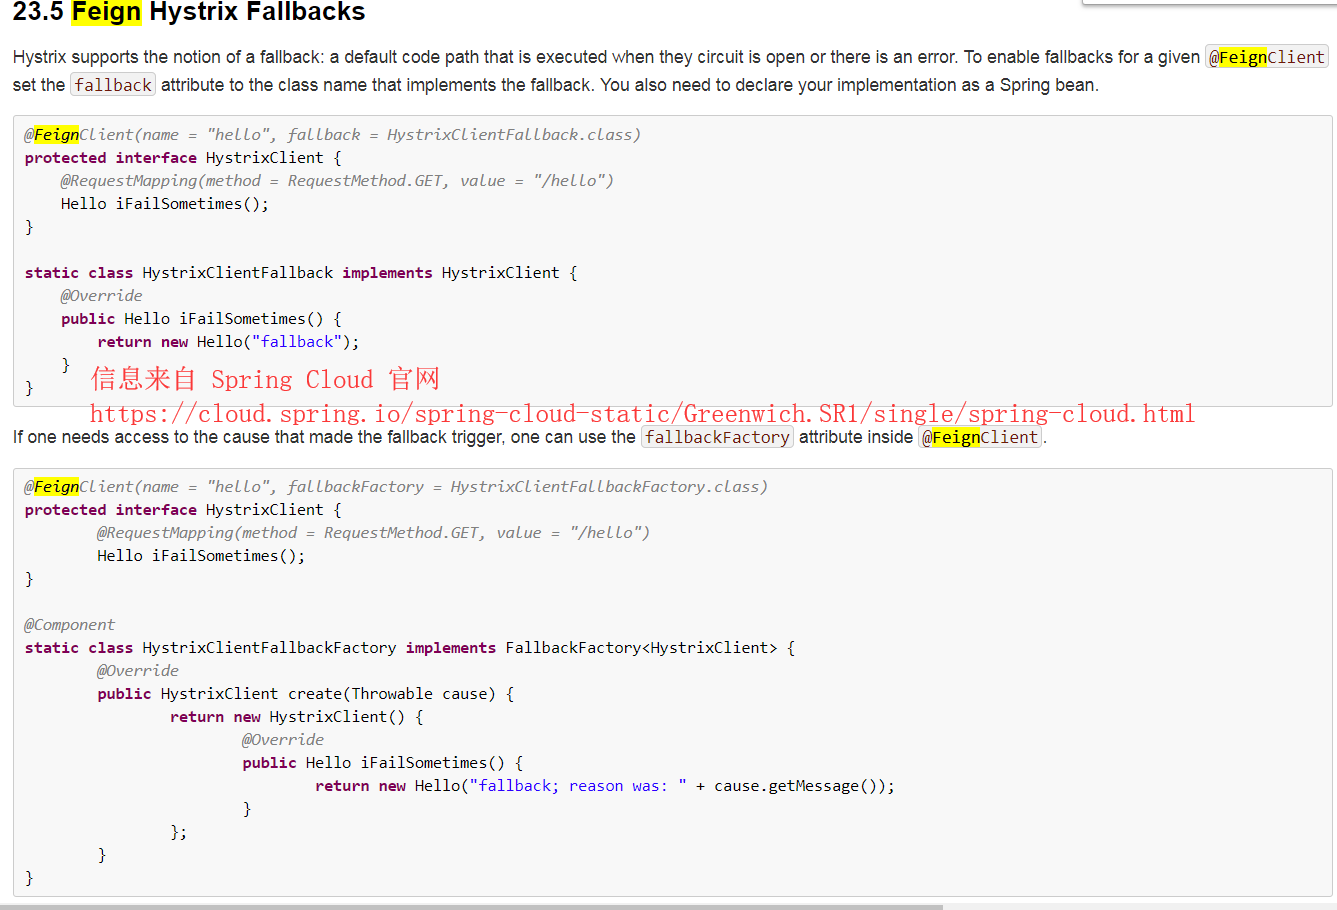Click "protected interface HystrixClient {" in the first code block
Viewport: 1337px width, 910px height.
(183, 158)
